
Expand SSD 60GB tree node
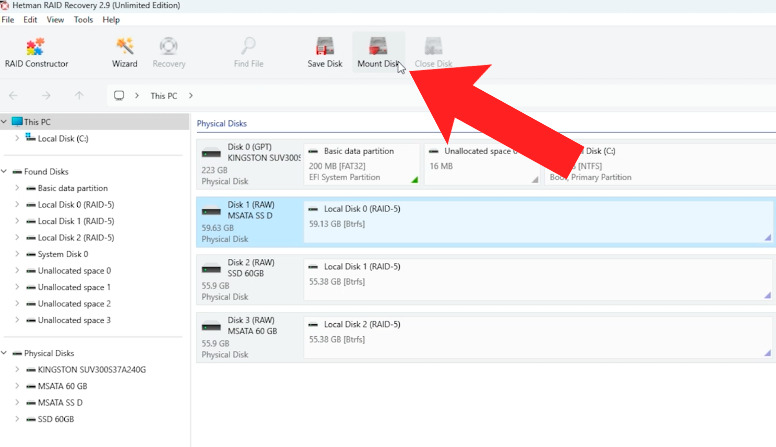coord(17,419)
